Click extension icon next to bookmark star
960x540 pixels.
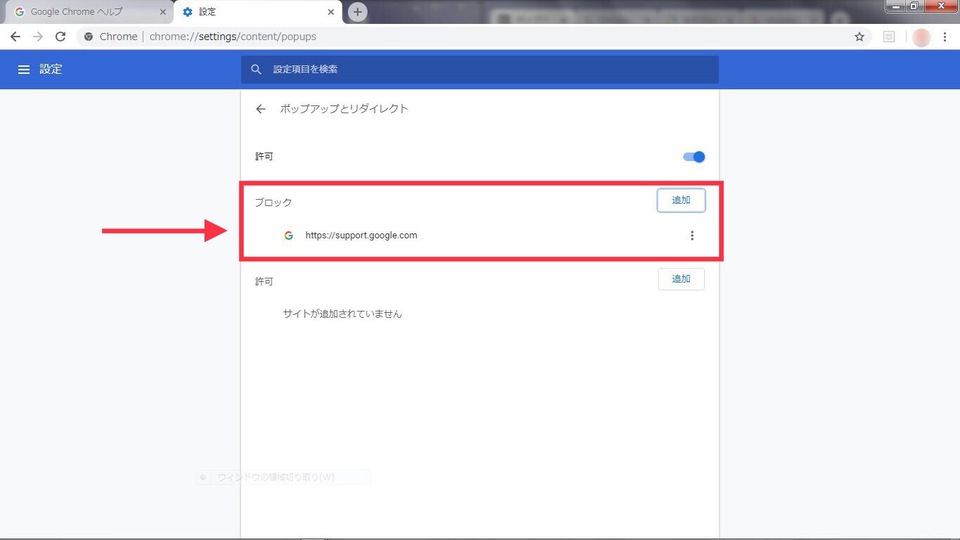(x=889, y=37)
